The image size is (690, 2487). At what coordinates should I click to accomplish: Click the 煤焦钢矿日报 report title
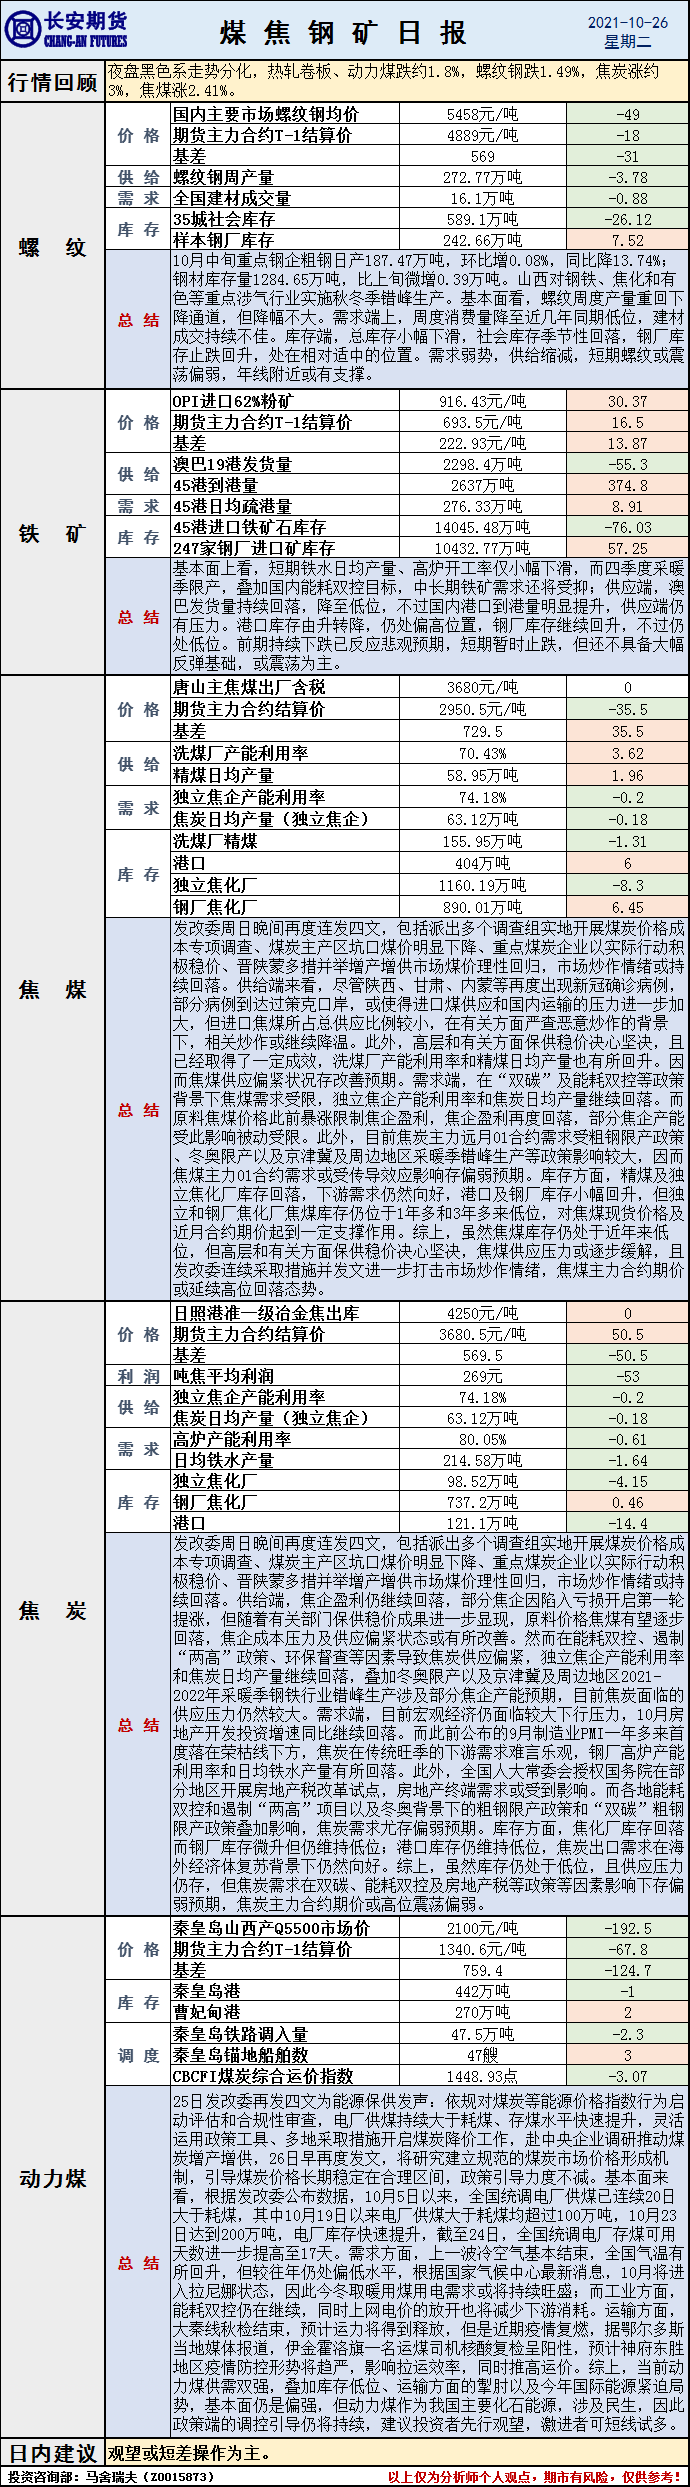tap(343, 33)
